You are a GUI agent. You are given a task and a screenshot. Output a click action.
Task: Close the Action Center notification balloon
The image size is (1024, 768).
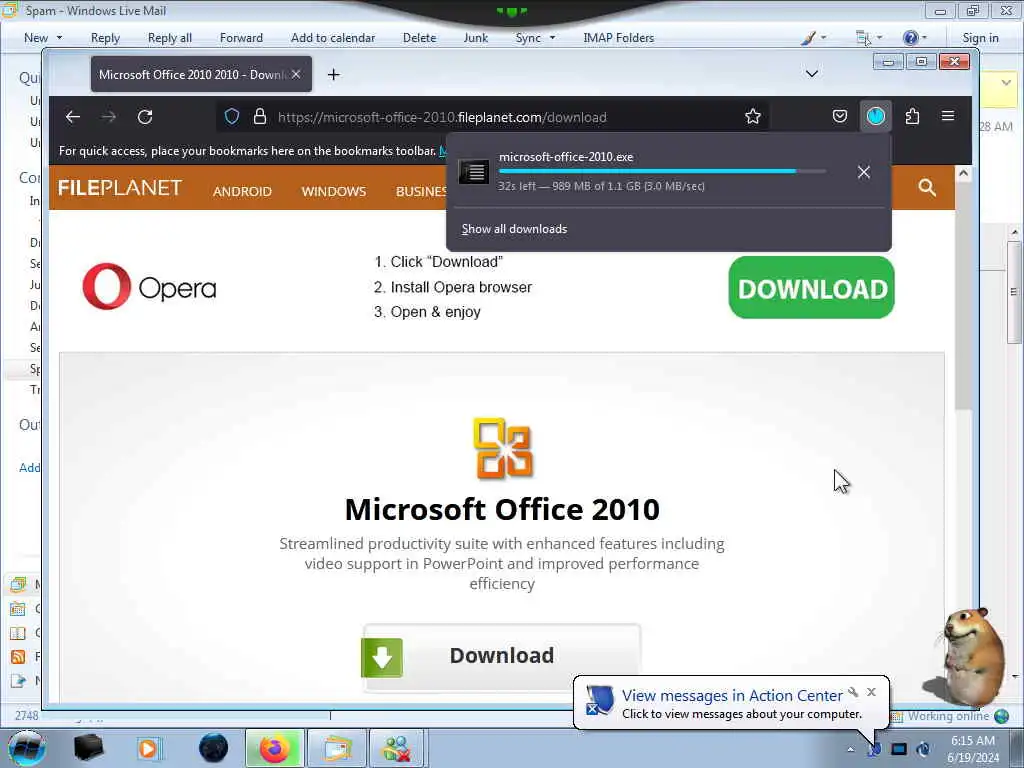pos(871,692)
